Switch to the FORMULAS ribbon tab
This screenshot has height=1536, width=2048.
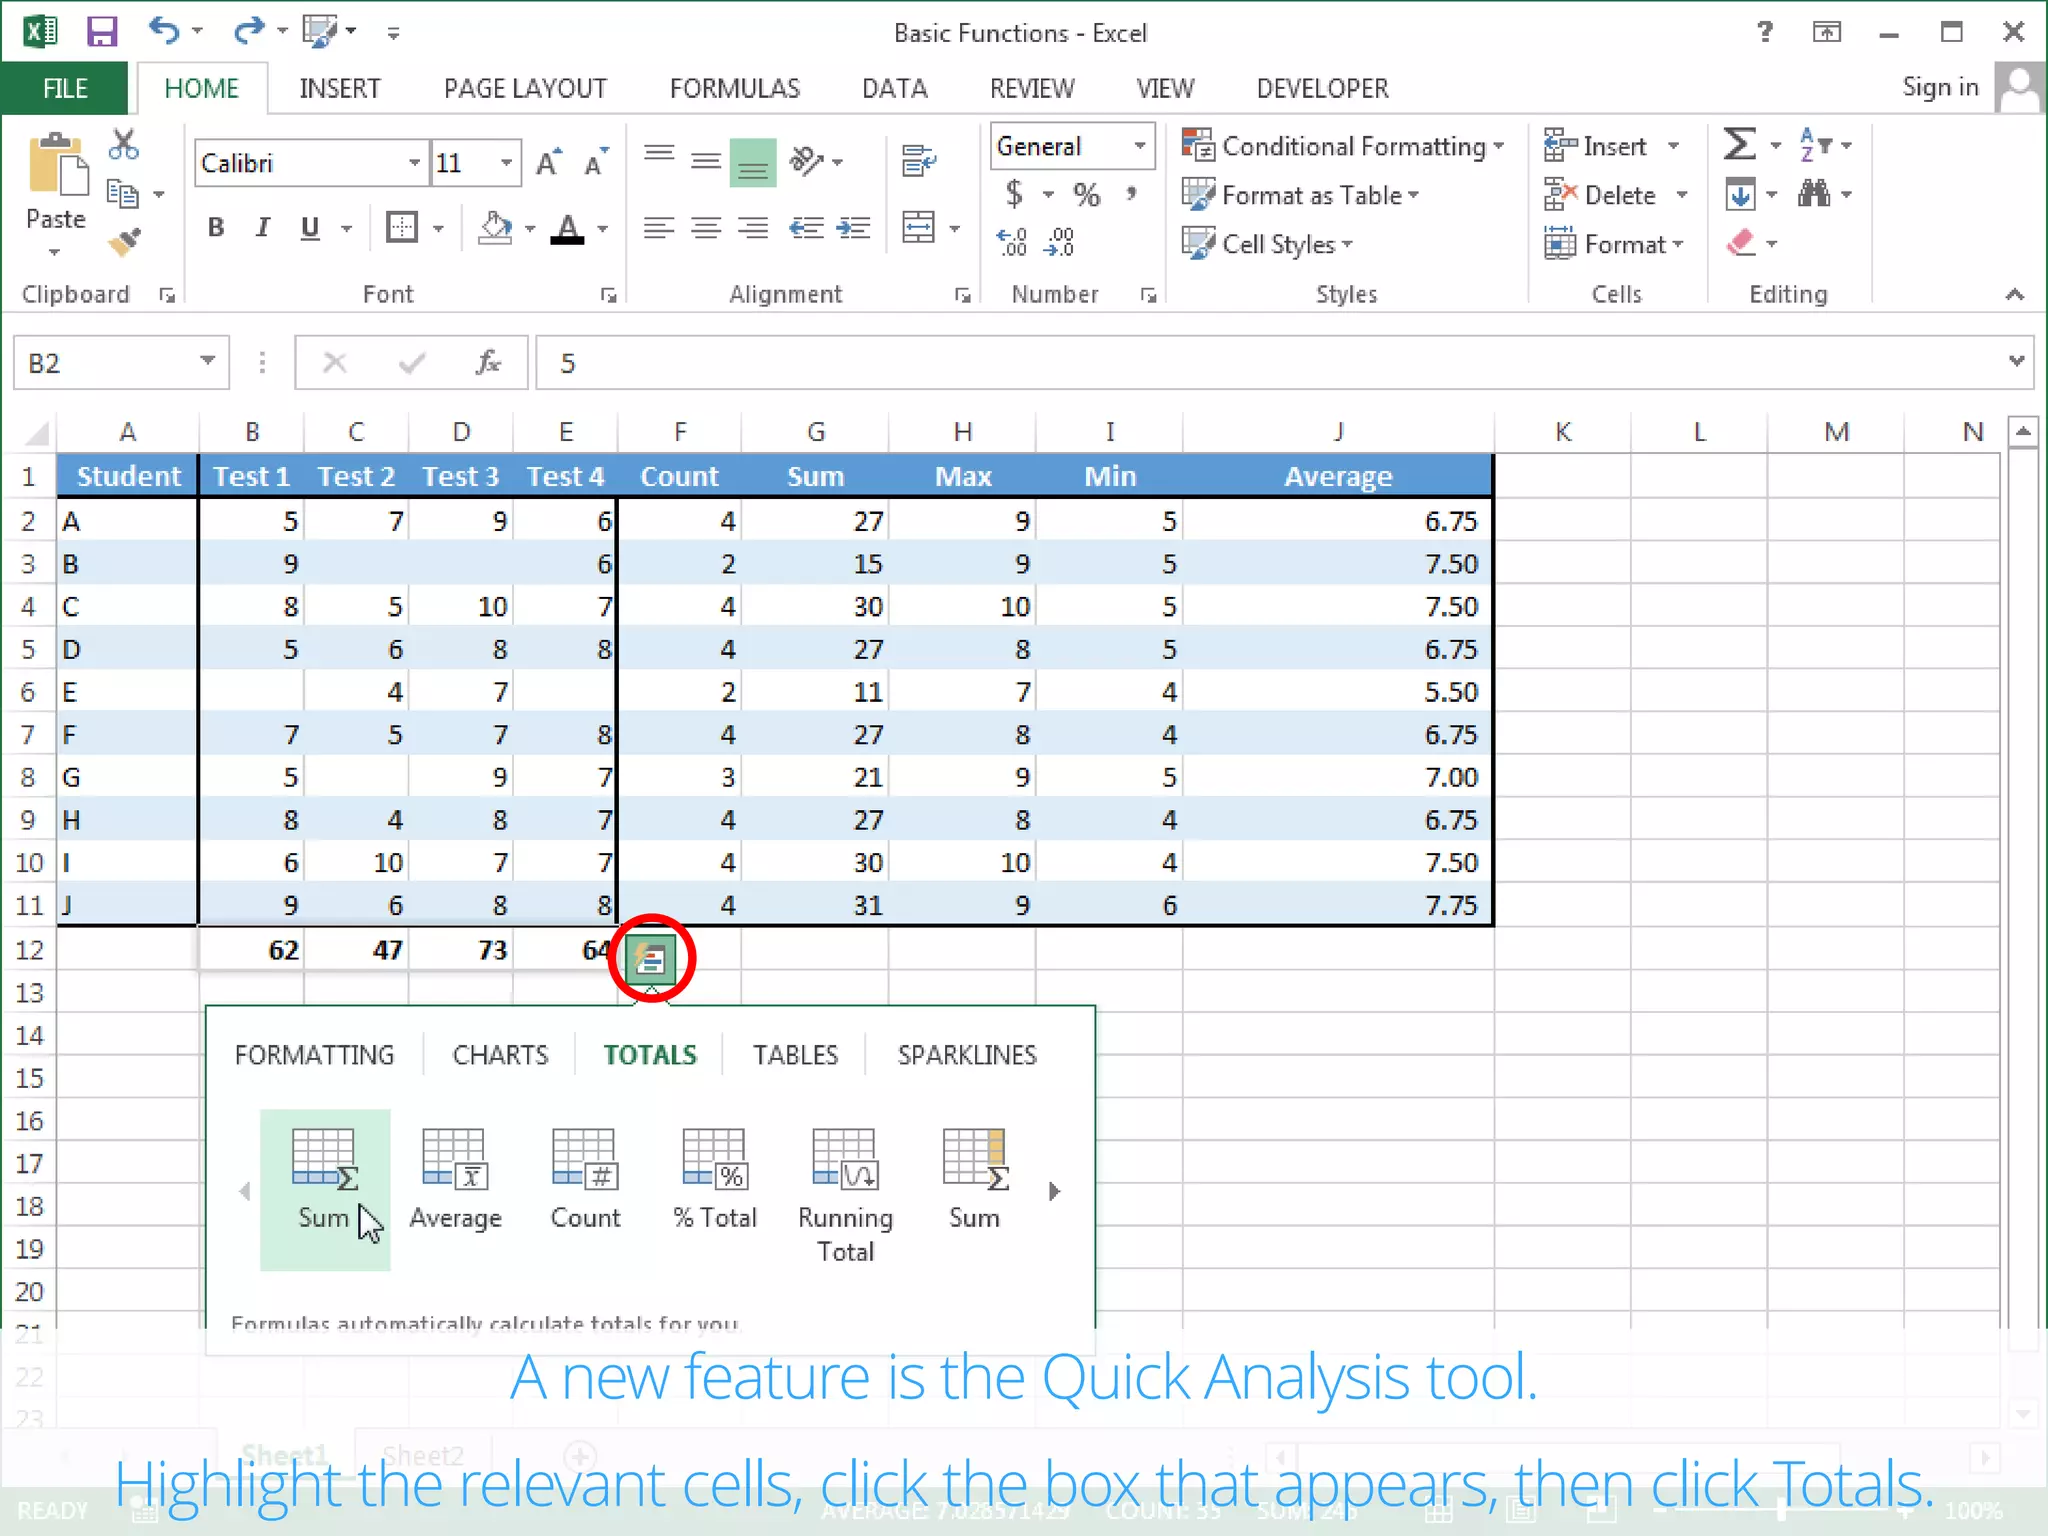[735, 88]
